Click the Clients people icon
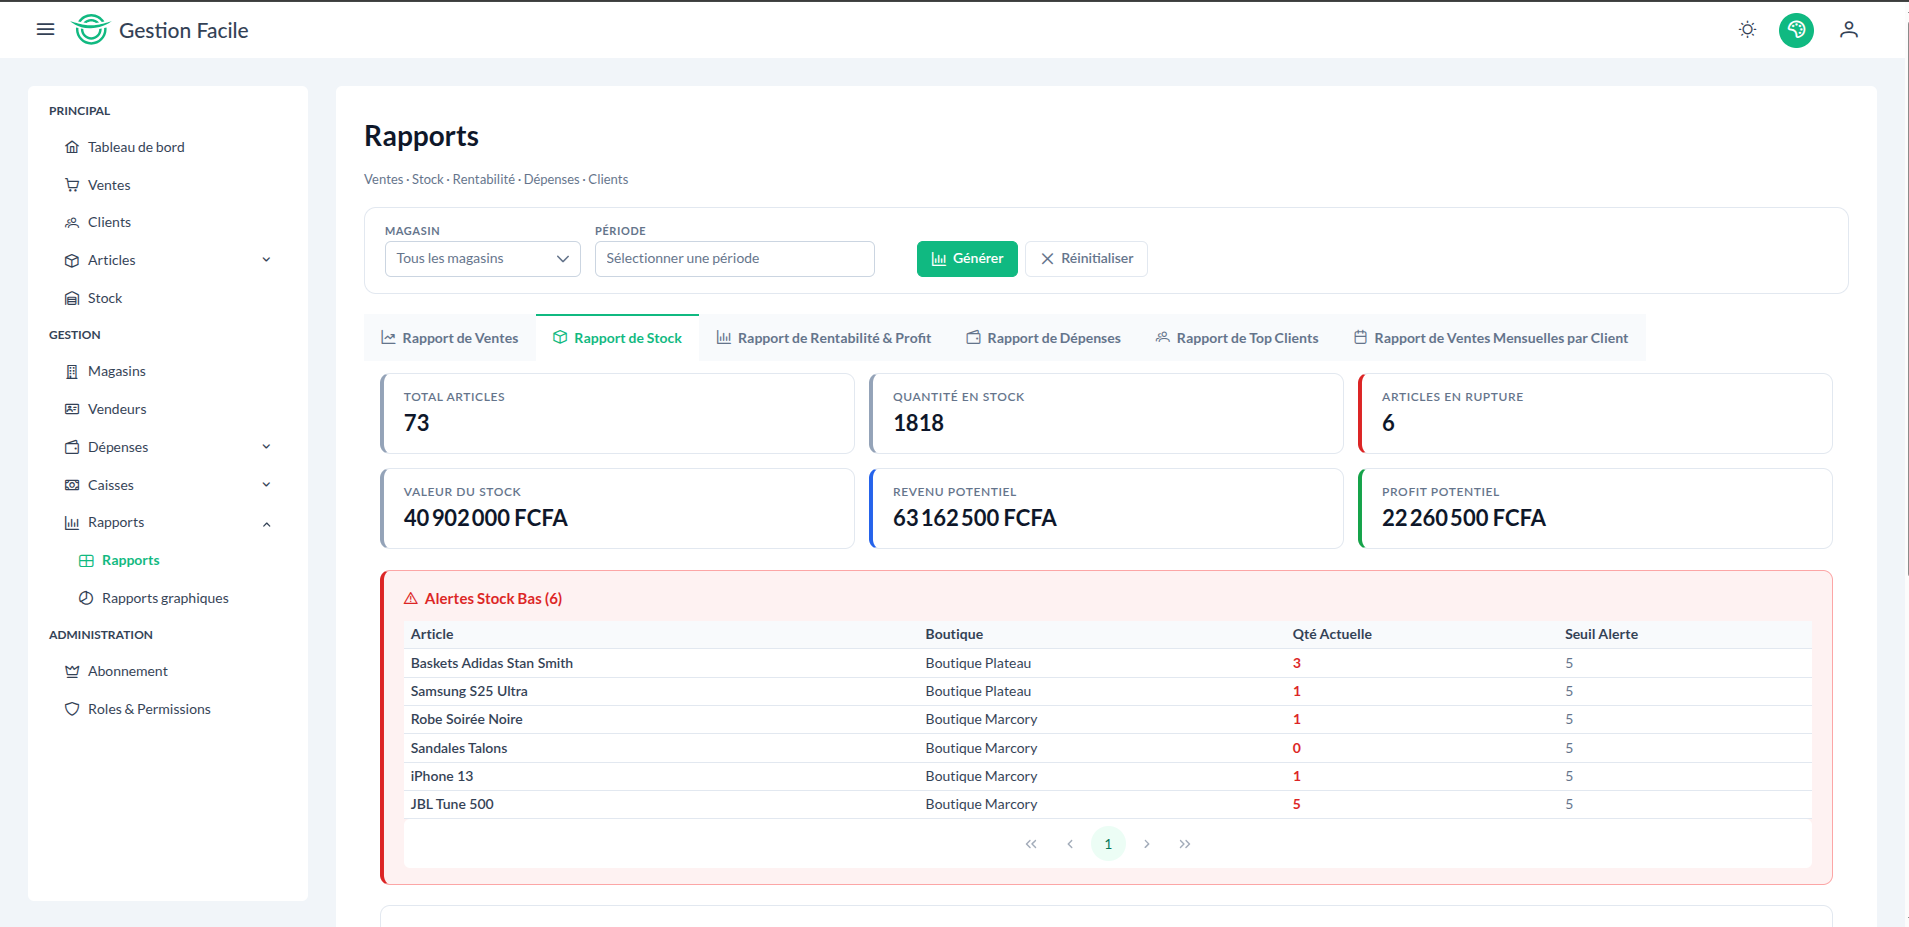This screenshot has width=1909, height=927. (x=72, y=222)
